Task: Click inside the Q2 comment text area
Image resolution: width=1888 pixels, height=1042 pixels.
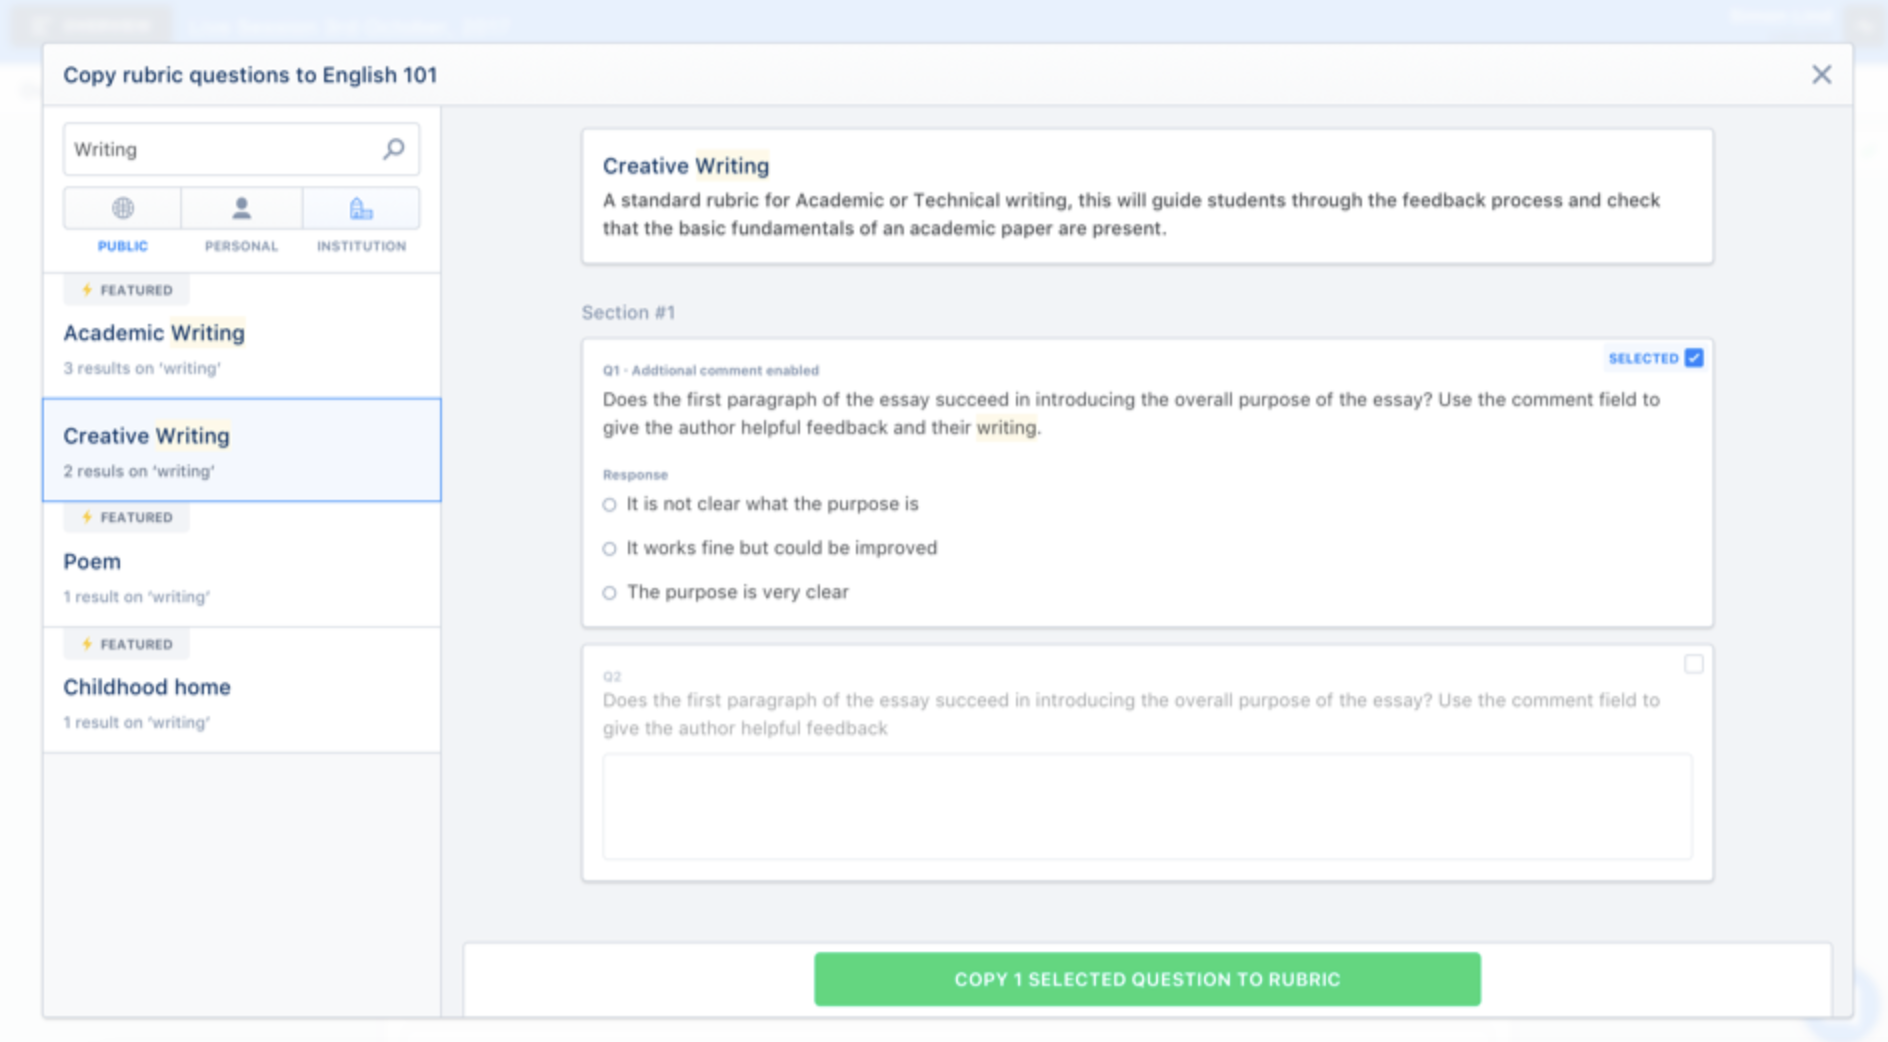Action: (x=1146, y=806)
